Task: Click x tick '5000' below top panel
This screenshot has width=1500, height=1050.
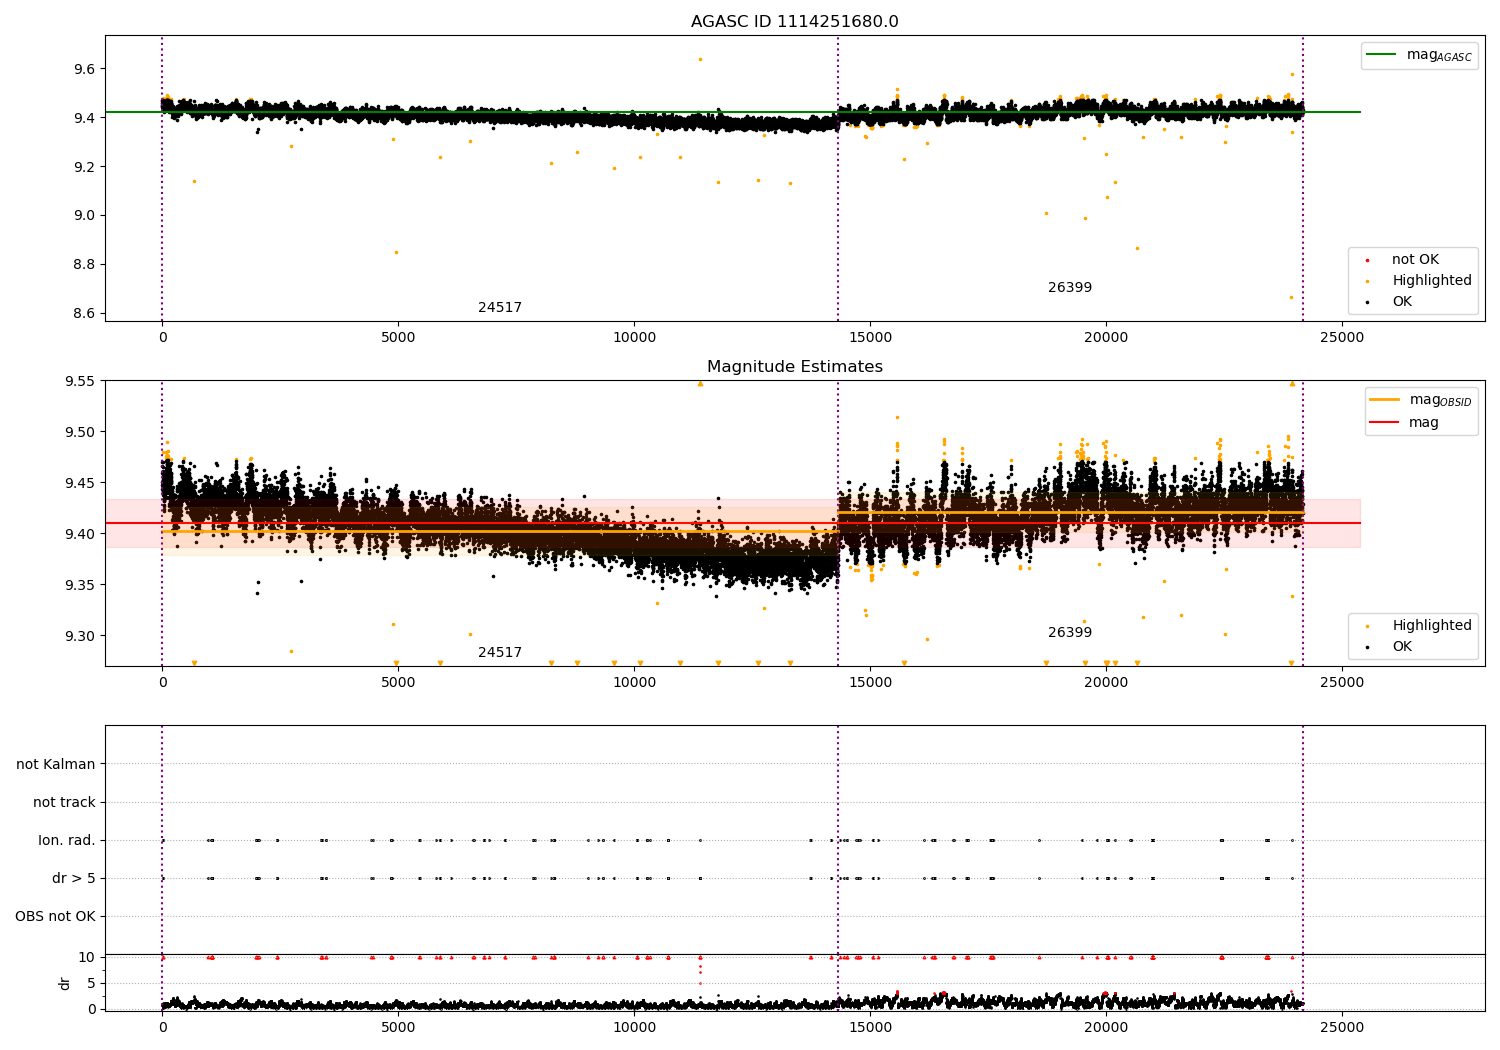Action: [x=398, y=338]
